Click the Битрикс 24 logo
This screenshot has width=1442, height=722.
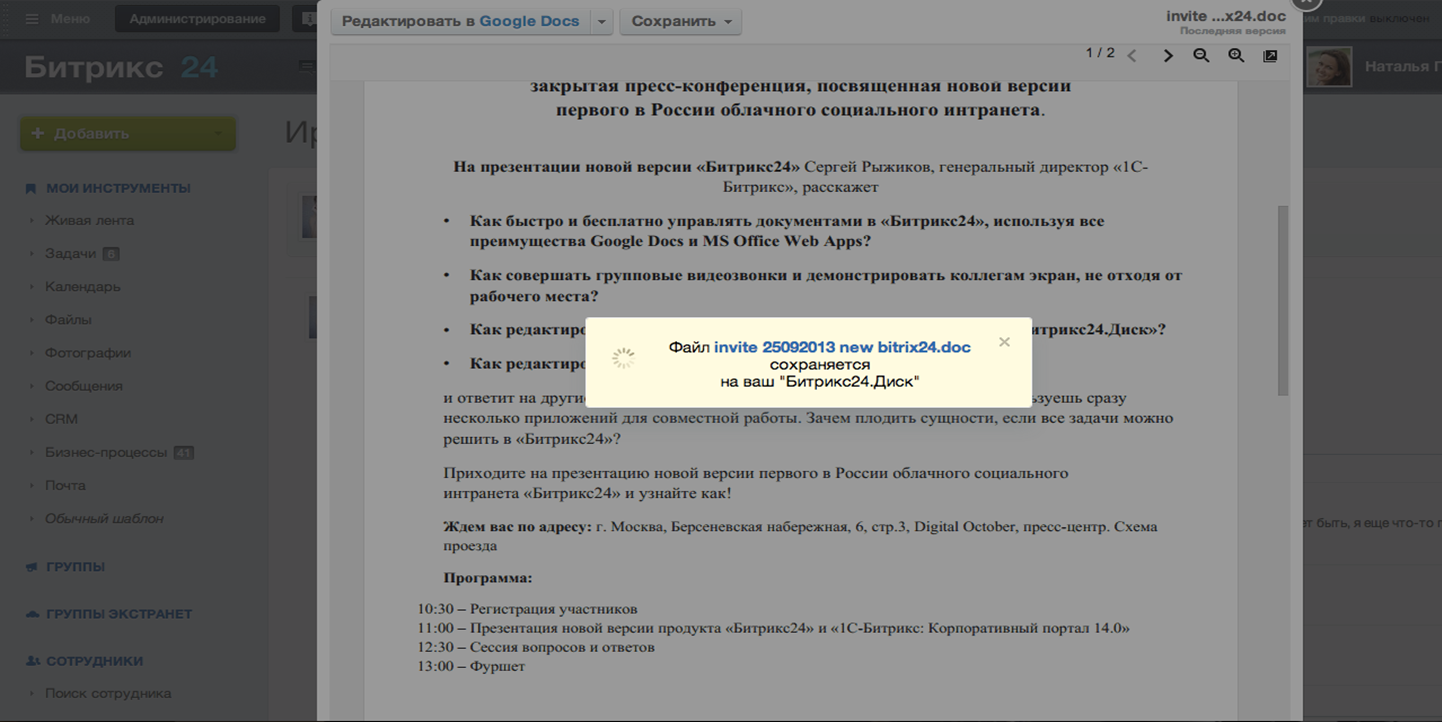pyautogui.click(x=121, y=67)
